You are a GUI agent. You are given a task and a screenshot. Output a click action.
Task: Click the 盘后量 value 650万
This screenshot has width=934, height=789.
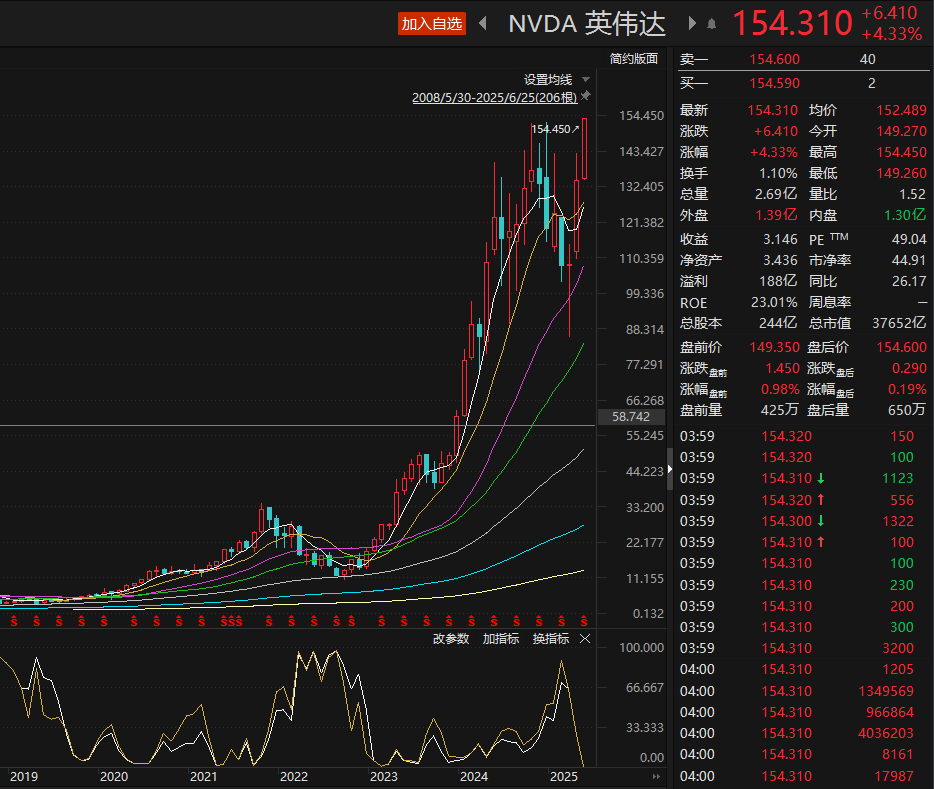[x=907, y=410]
